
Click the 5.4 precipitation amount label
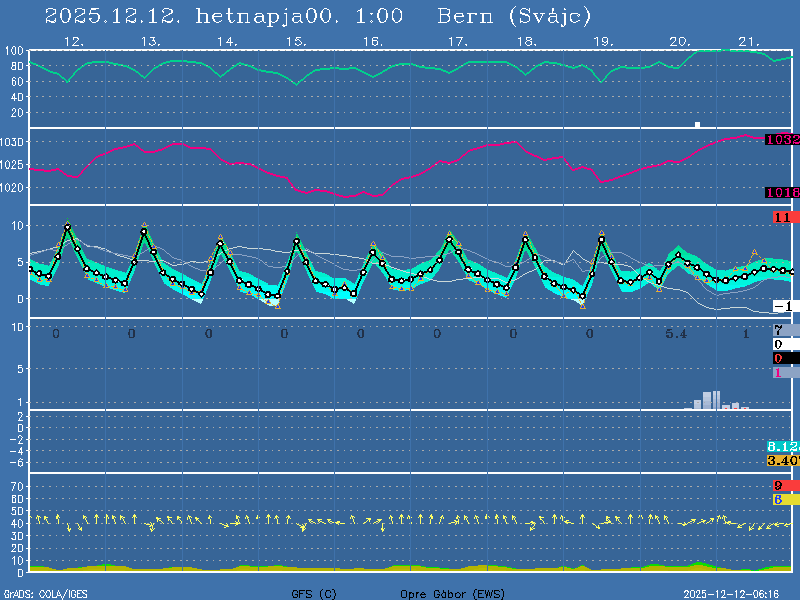tap(676, 333)
